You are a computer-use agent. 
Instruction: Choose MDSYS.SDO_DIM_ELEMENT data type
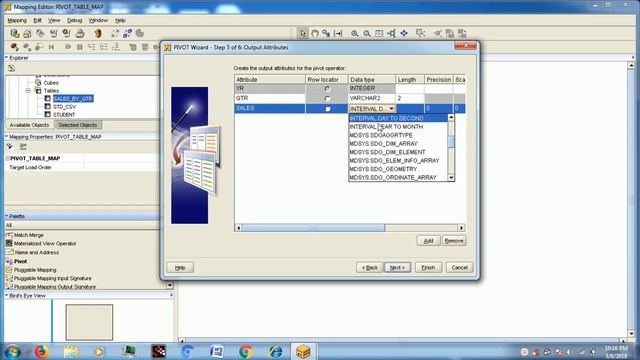[398, 152]
